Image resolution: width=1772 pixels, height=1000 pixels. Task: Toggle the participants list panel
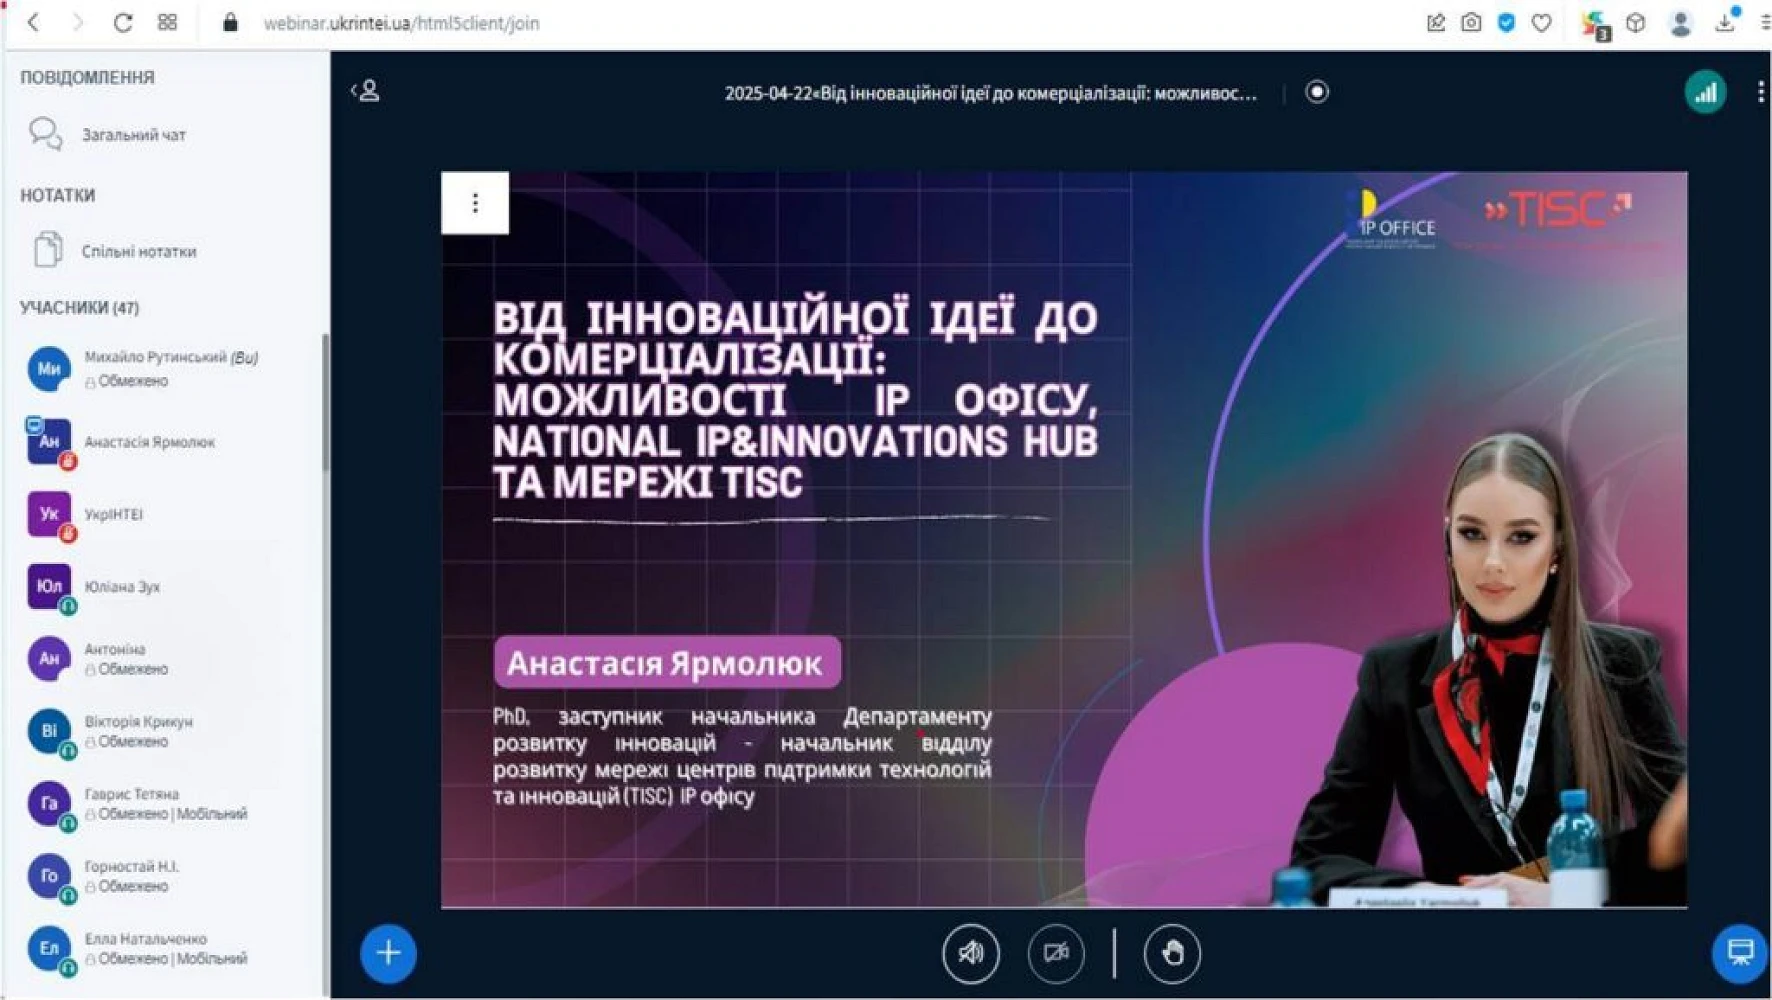(366, 92)
